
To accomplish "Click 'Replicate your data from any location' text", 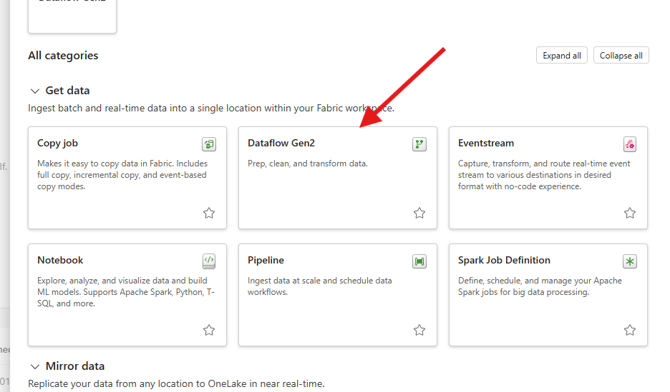I will point(176,384).
